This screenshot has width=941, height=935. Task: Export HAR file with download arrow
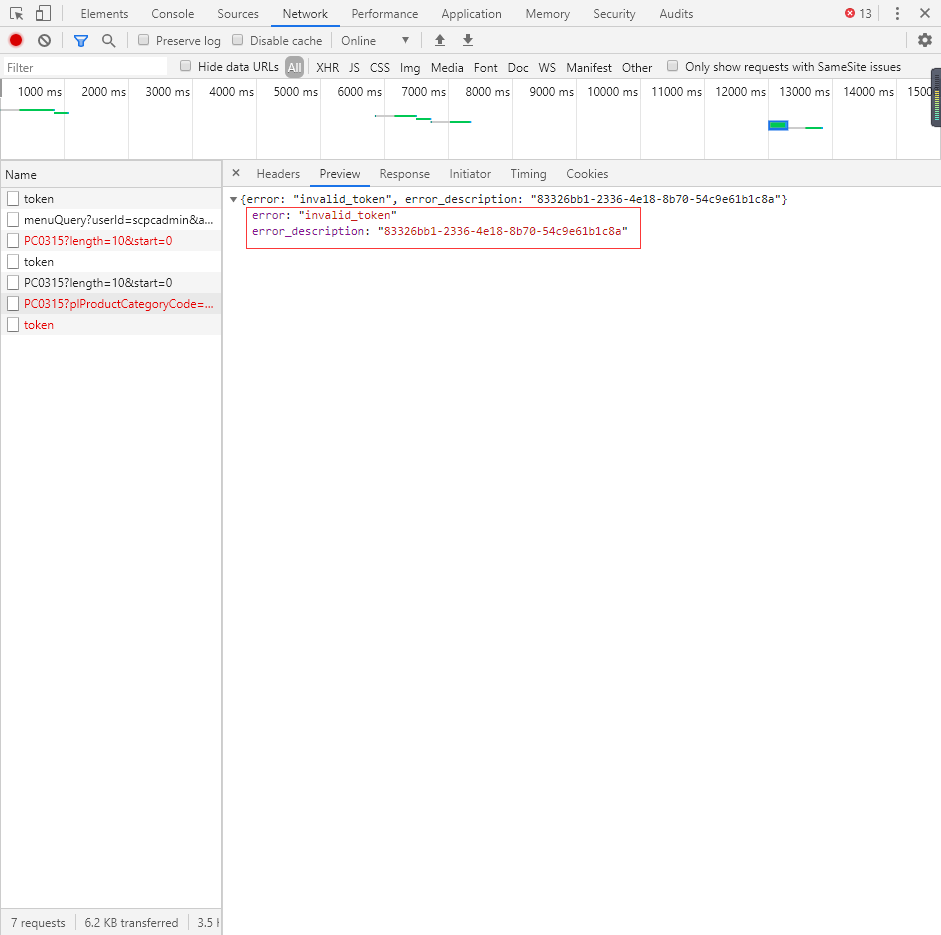468,40
